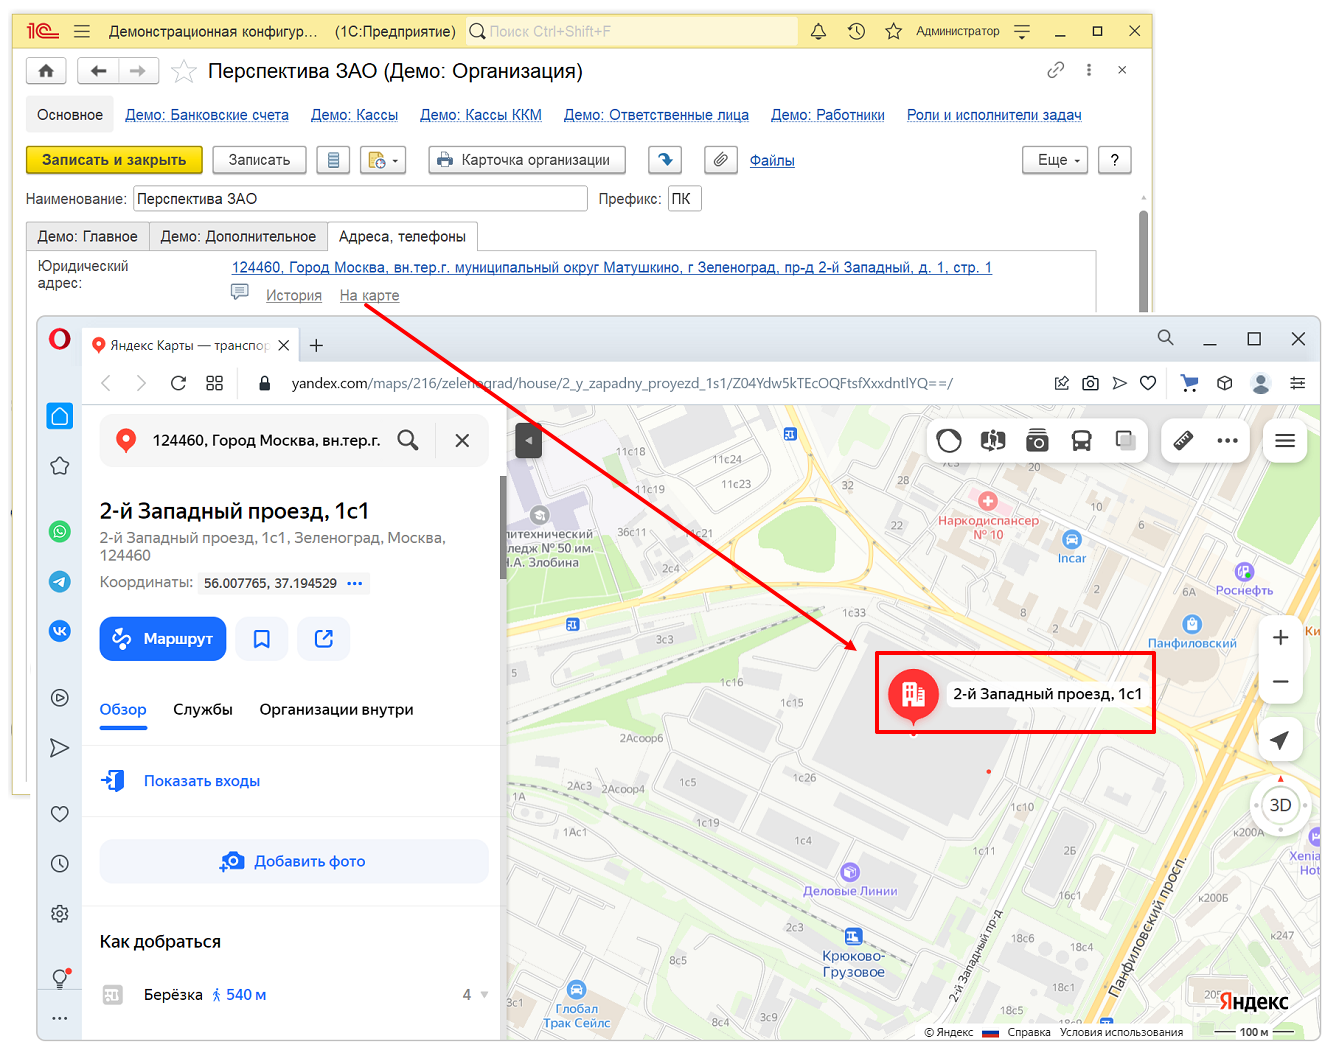Open notifications bell in 1C title bar
This screenshot has height=1052, width=1331.
pos(818,31)
